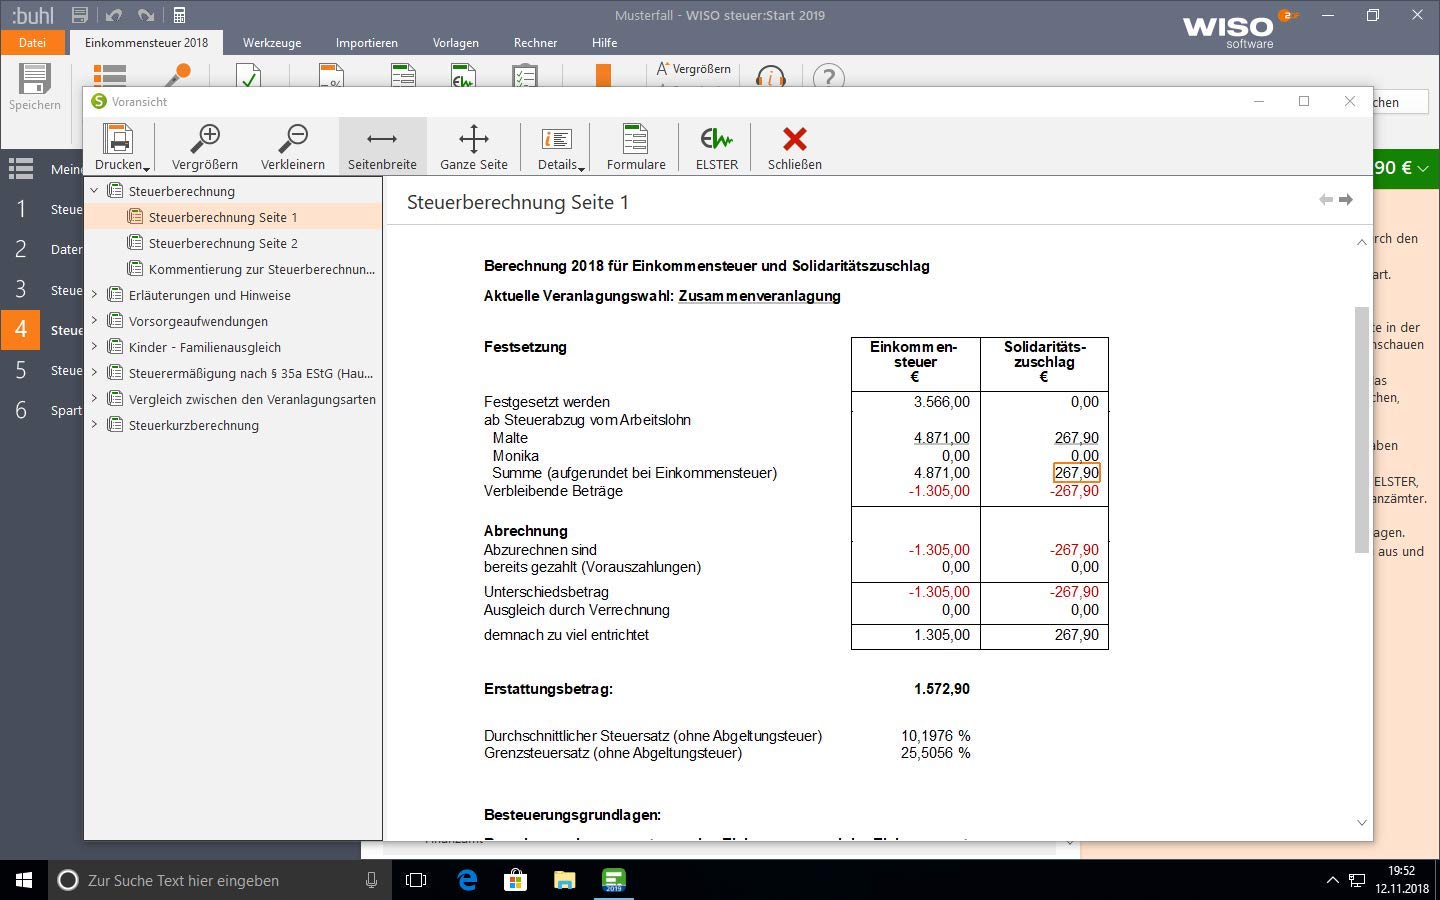Image resolution: width=1440 pixels, height=900 pixels.
Task: Expand Erläuterungen und Hinweise node
Action: point(95,294)
